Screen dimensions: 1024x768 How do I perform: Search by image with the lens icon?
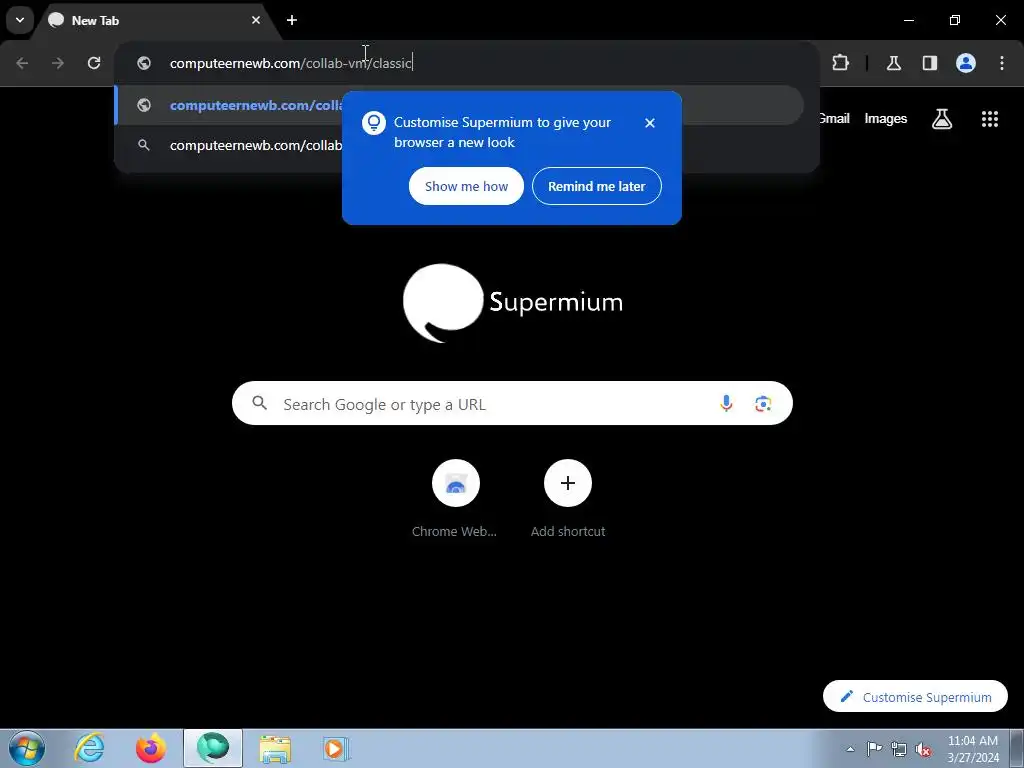763,404
